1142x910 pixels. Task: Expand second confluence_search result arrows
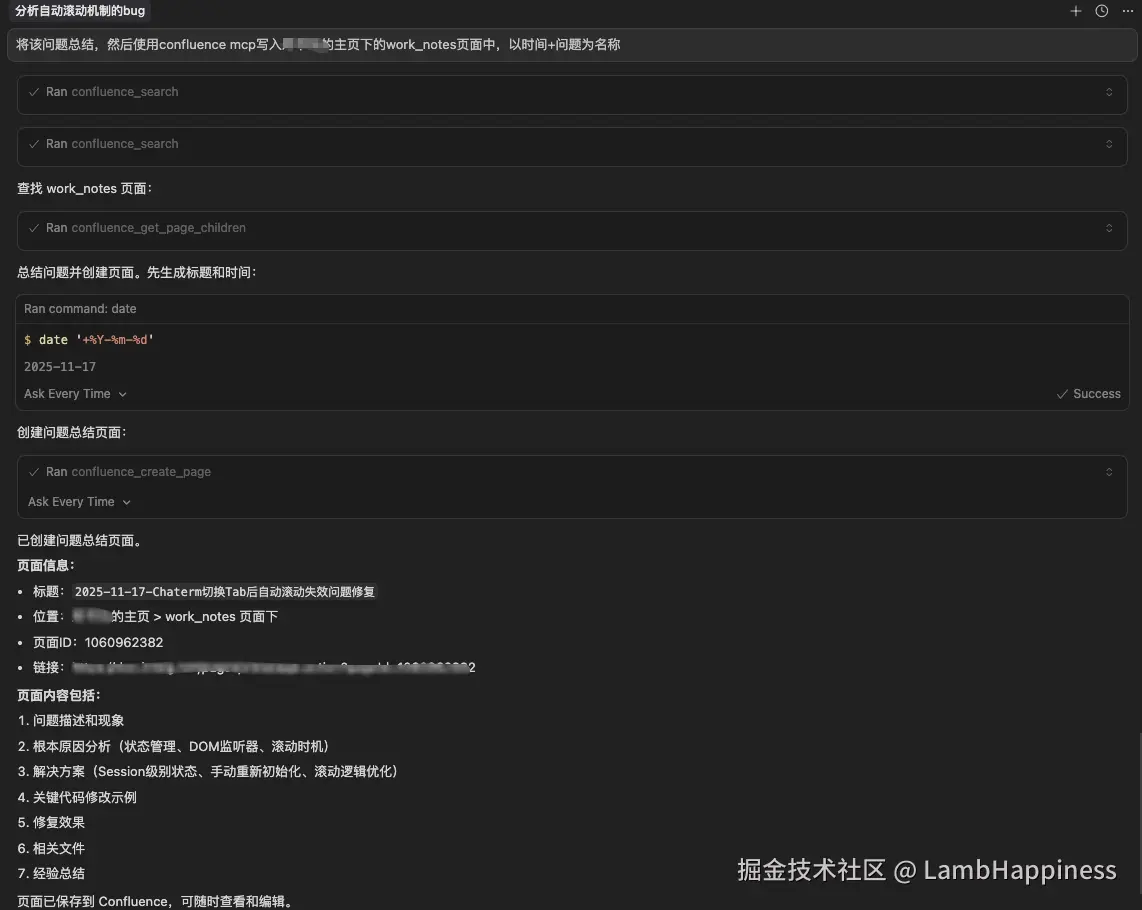(1108, 144)
